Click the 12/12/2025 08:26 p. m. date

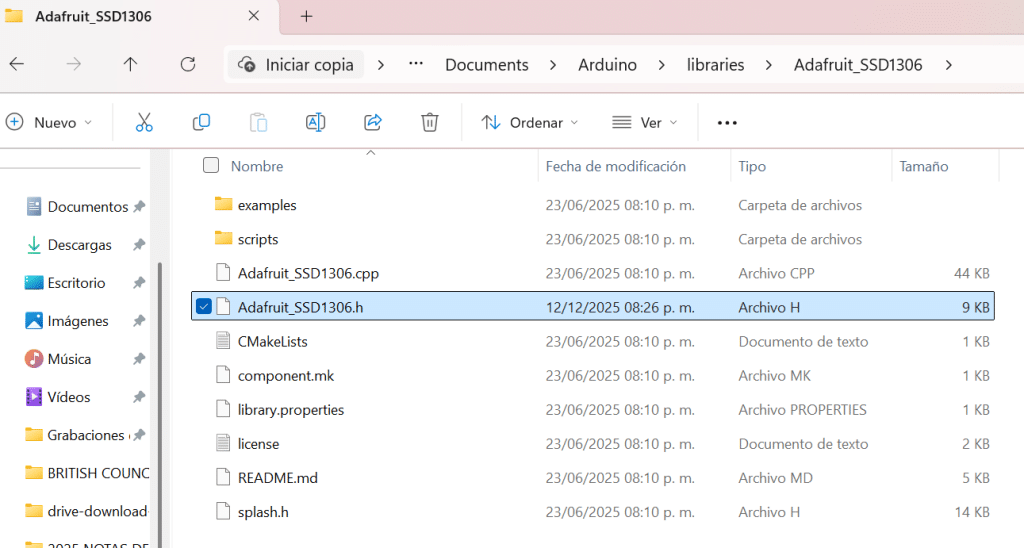pyautogui.click(x=620, y=307)
